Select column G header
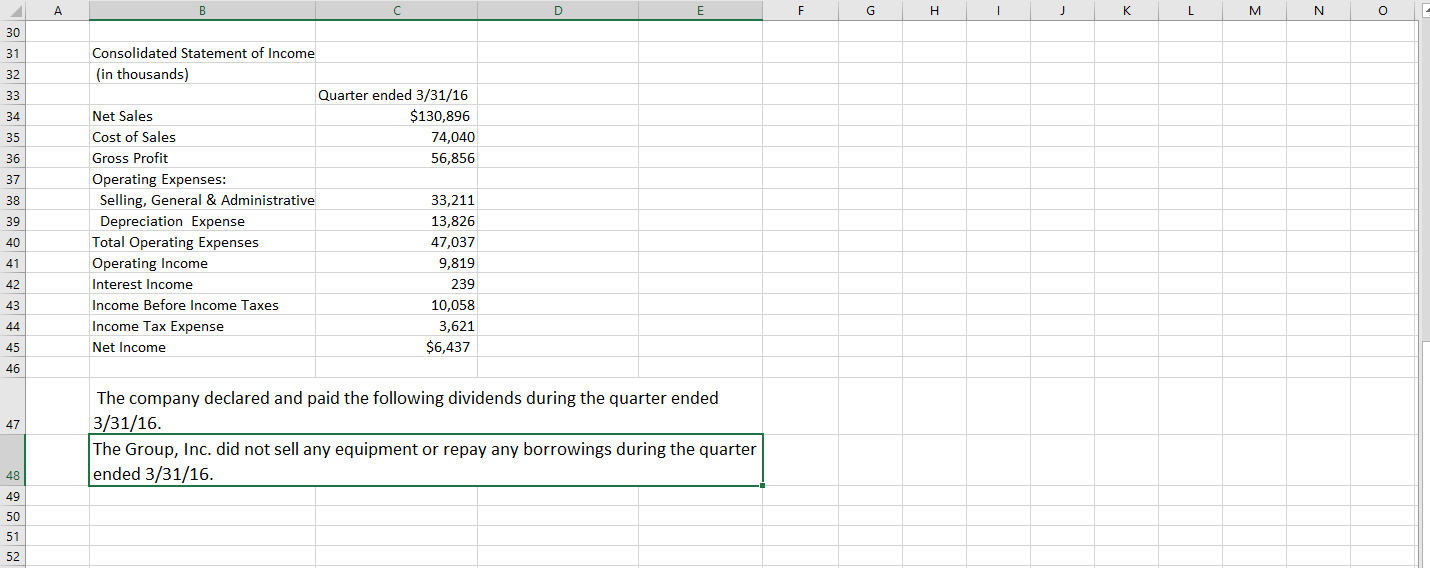Screen dimensions: 1430x568 pos(870,10)
